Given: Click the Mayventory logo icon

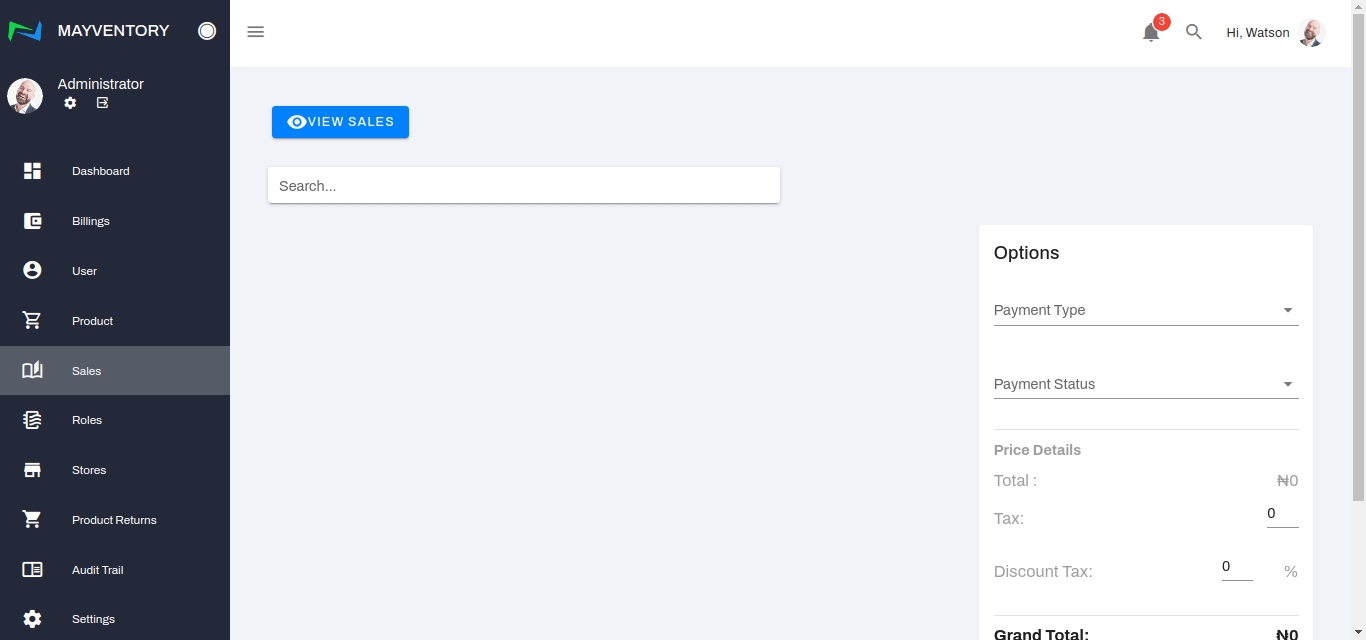Looking at the screenshot, I should pyautogui.click(x=25, y=31).
